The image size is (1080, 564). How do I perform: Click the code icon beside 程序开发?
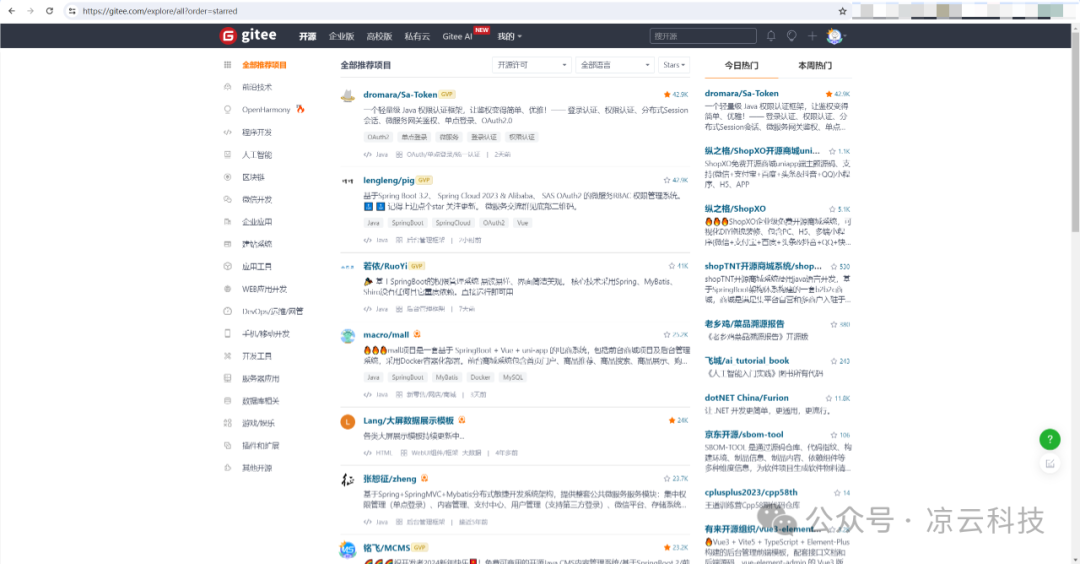point(227,132)
